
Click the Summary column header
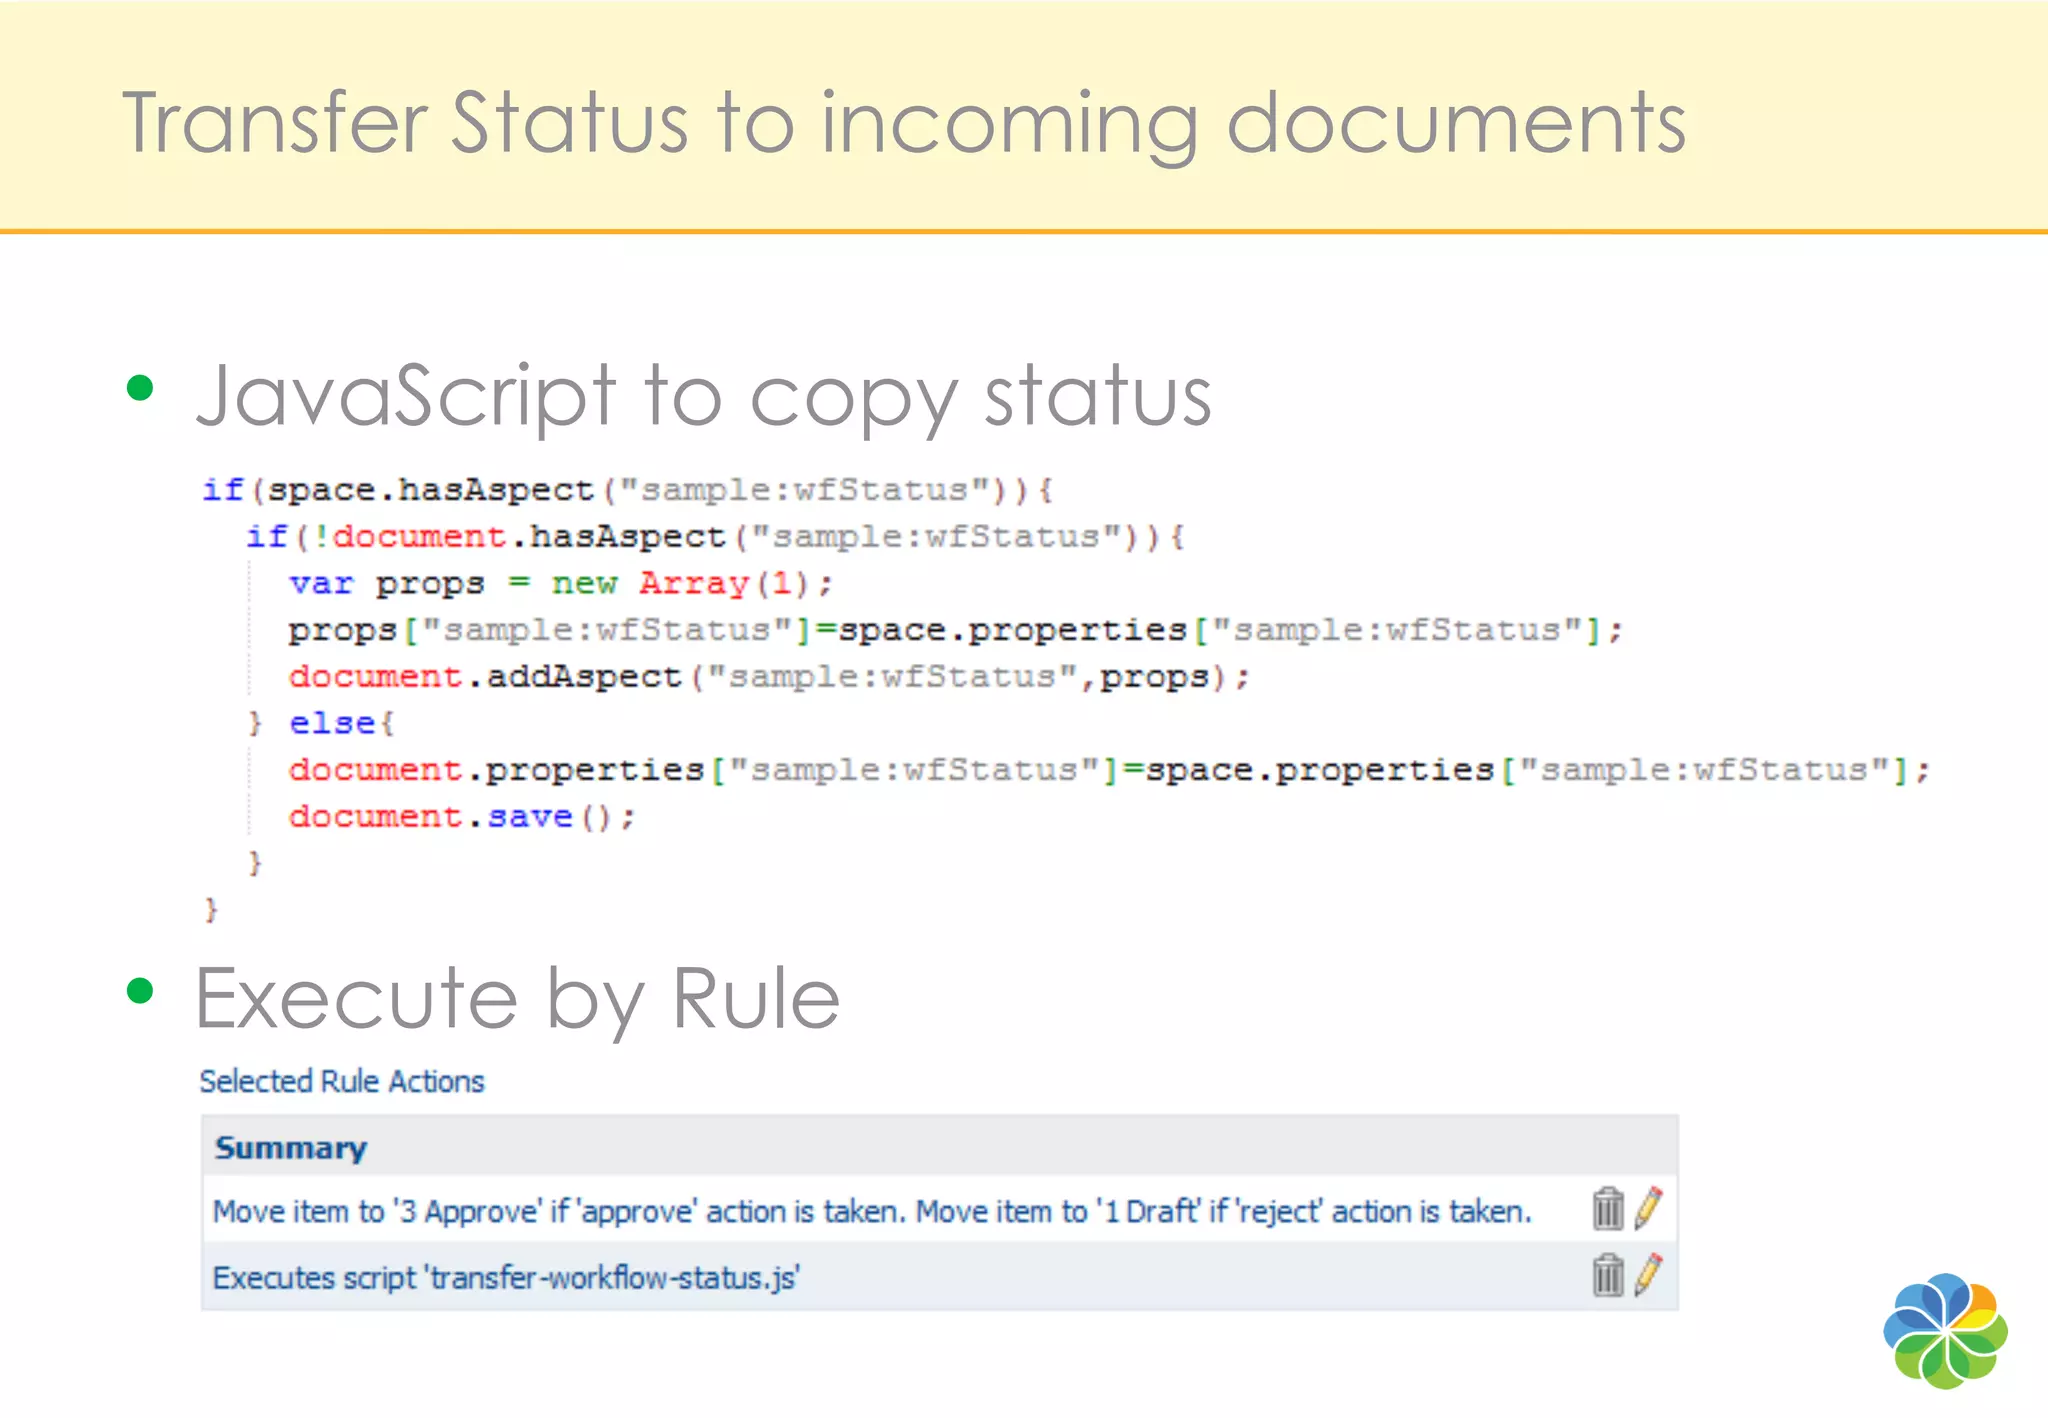pos(290,1148)
